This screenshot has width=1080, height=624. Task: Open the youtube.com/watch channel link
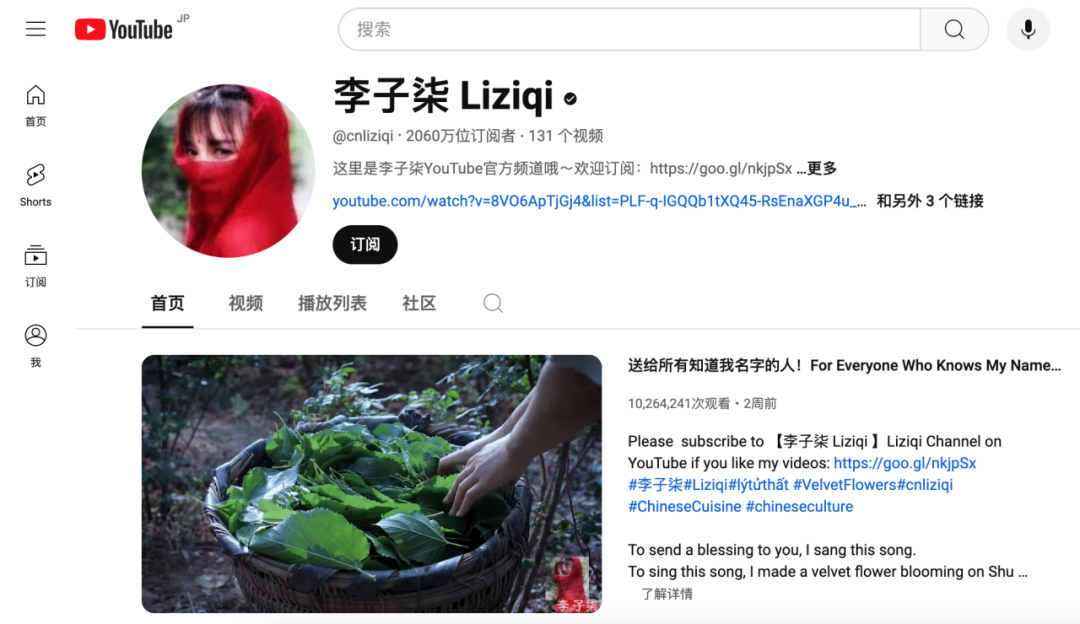tap(599, 201)
